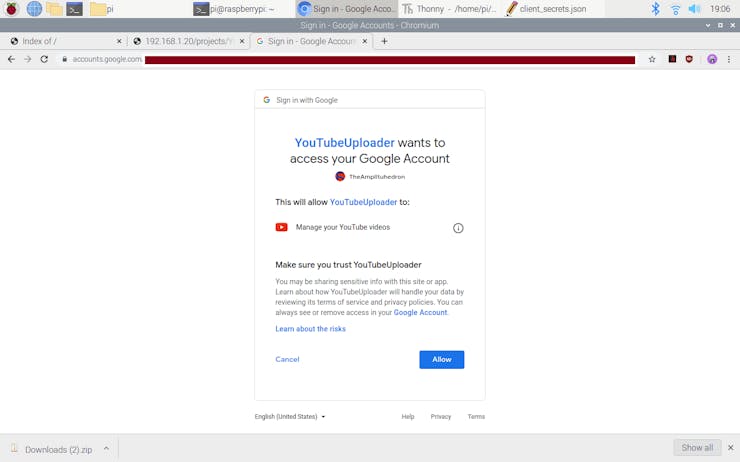This screenshot has width=740, height=462.
Task: Switch to pi@raspberrypi terminal taskbar entry
Action: (x=235, y=8)
